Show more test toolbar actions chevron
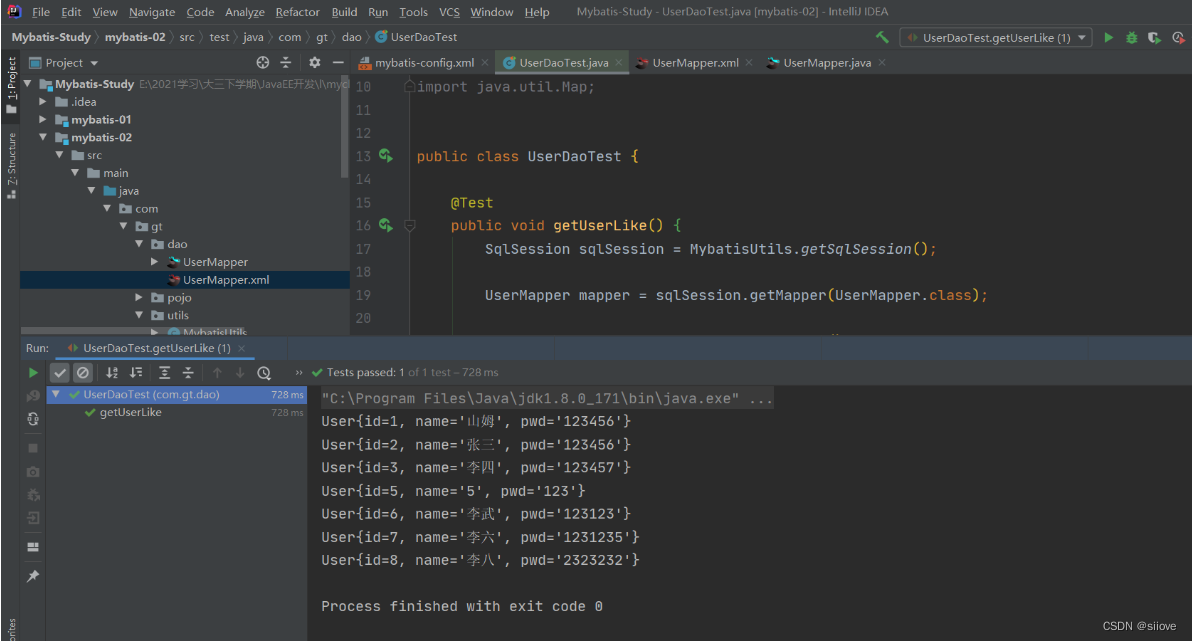This screenshot has height=641, width=1192. (x=299, y=373)
